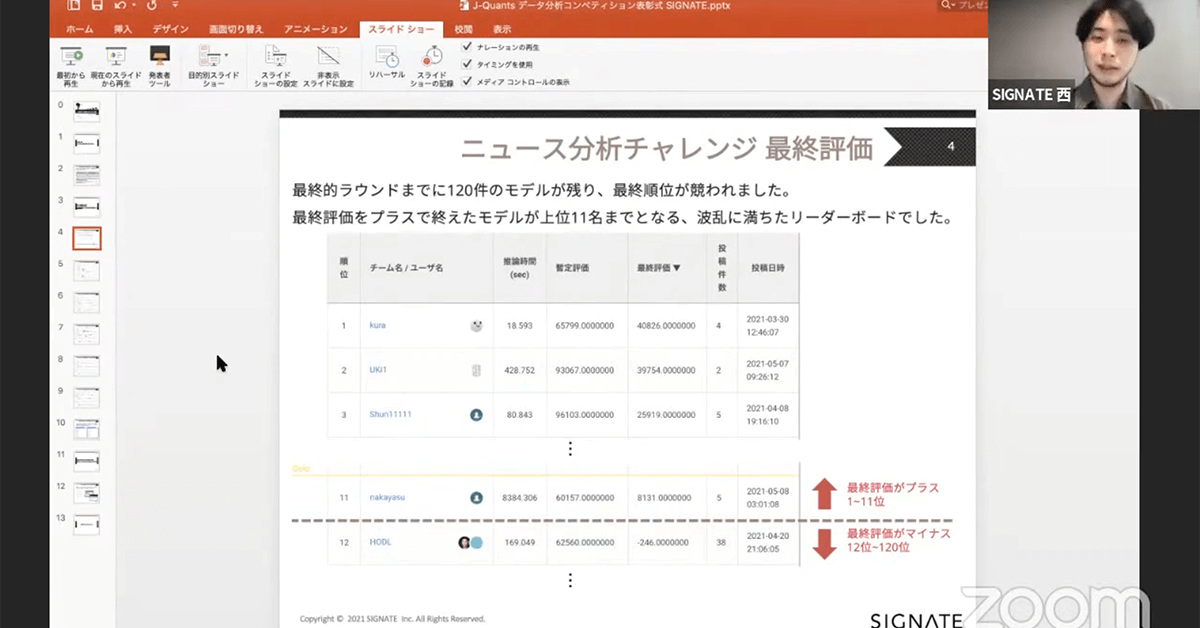Screen dimensions: 1200x628
Task: Switch to ホーム ribbon tab
Action: pyautogui.click(x=80, y=29)
